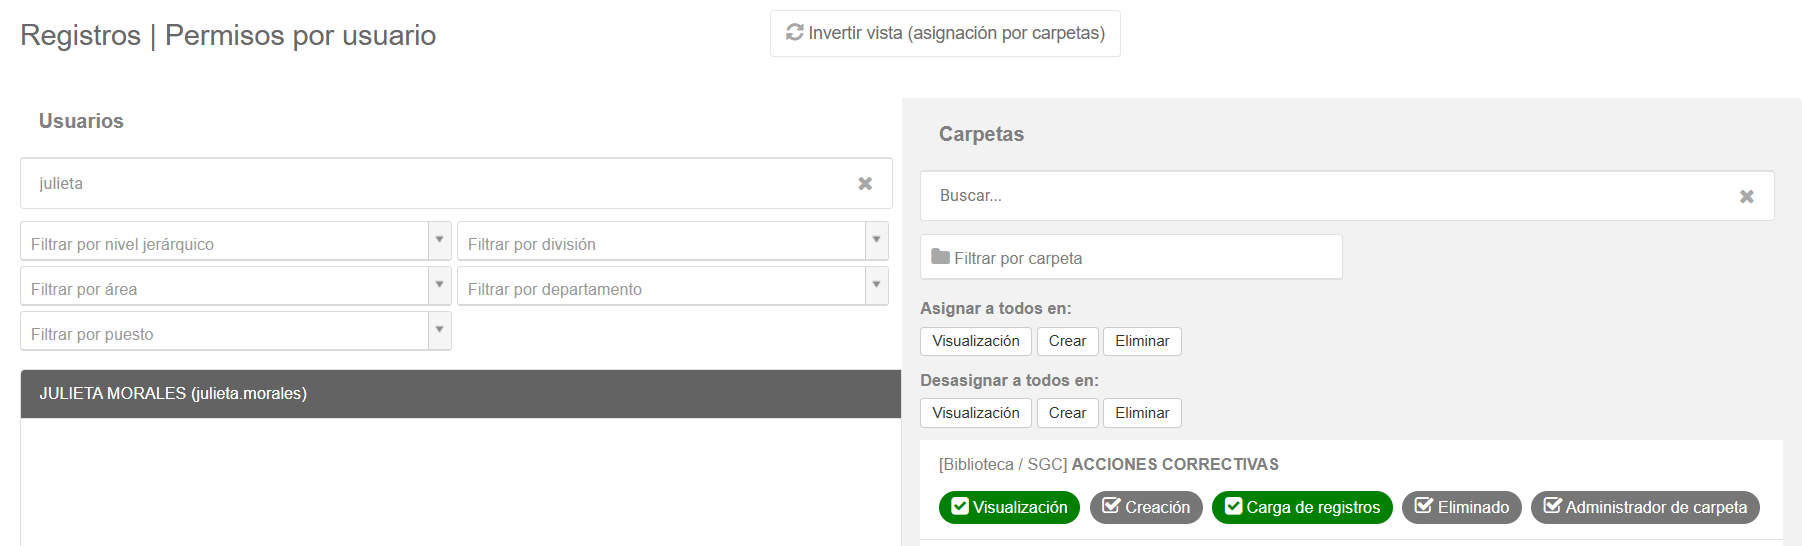Click Eliminar under Desasignar a todos en
1802x546 pixels.
[x=1142, y=413]
